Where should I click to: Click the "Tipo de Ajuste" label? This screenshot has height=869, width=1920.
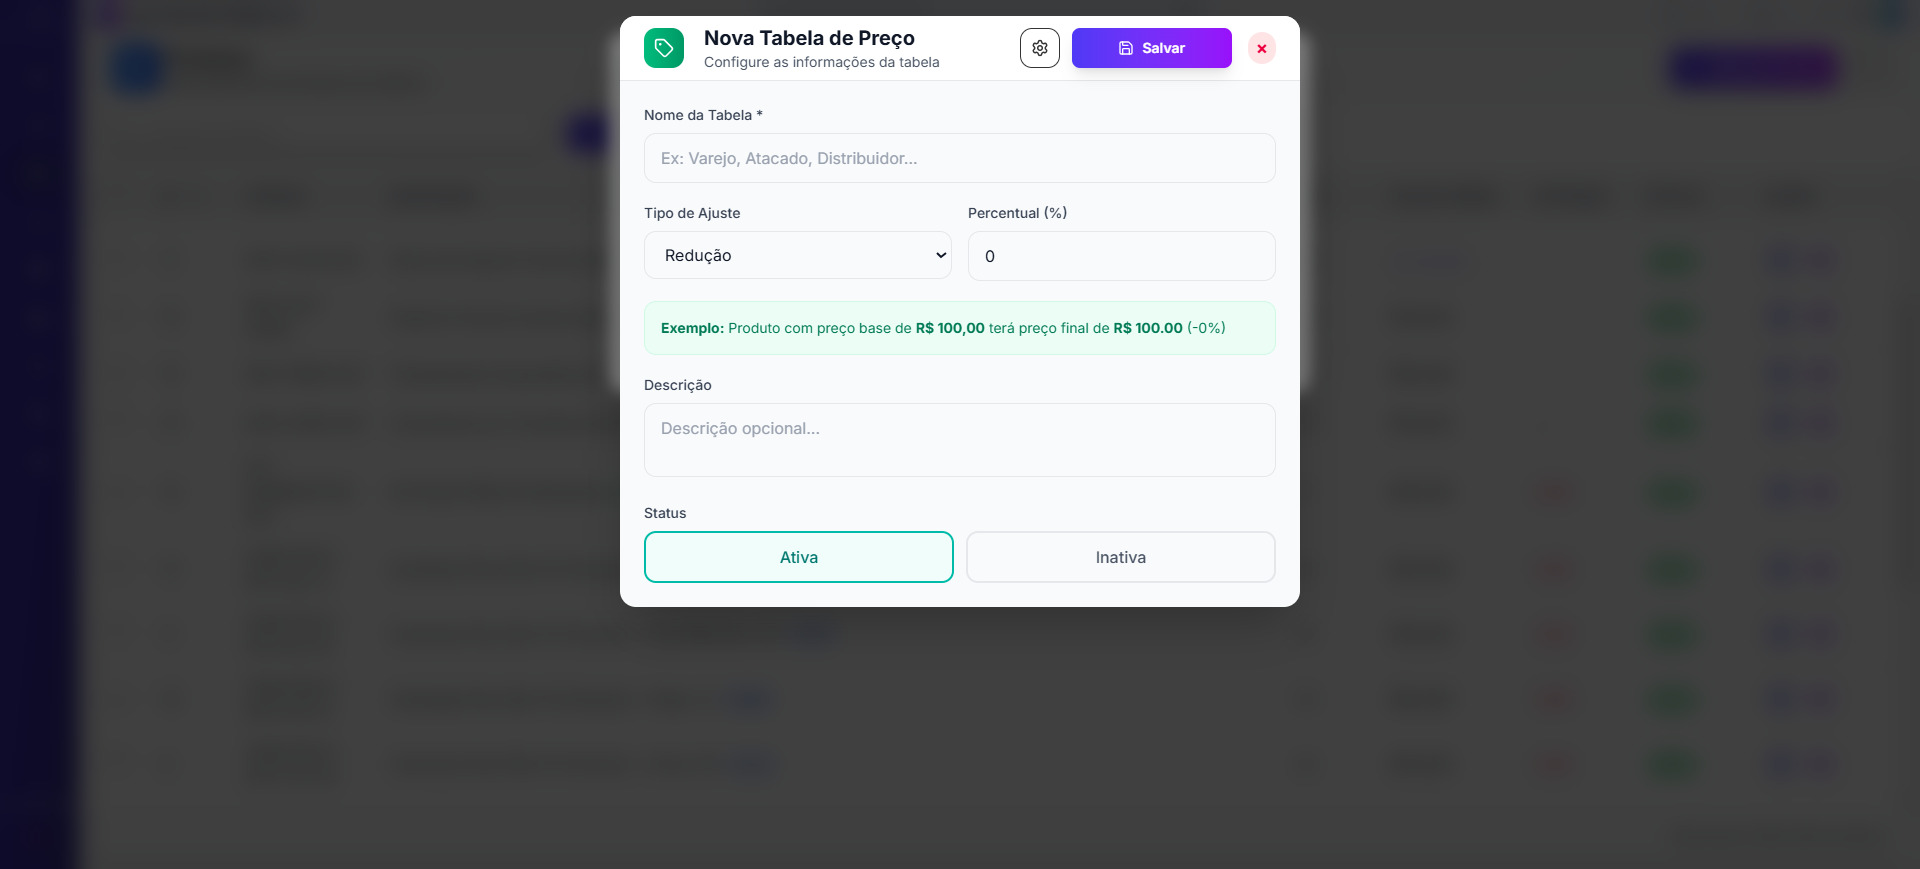692,213
